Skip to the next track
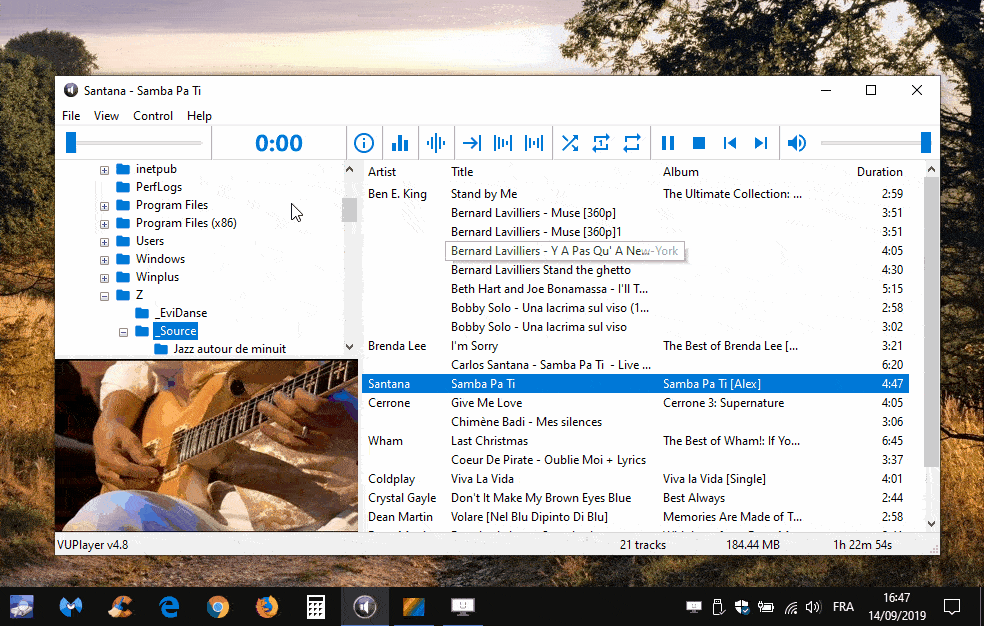The height and width of the screenshot is (626, 984). pos(761,143)
